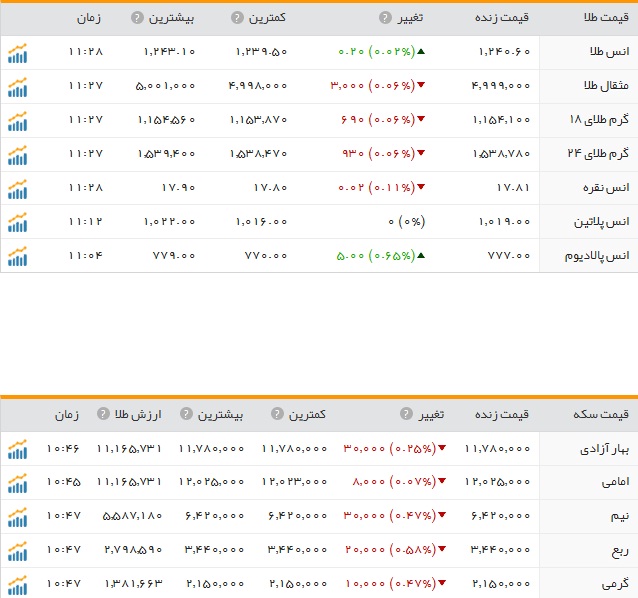The width and height of the screenshot is (638, 598).
Task: Open chart icon for نیم coin row
Action: pyautogui.click(x=17, y=517)
